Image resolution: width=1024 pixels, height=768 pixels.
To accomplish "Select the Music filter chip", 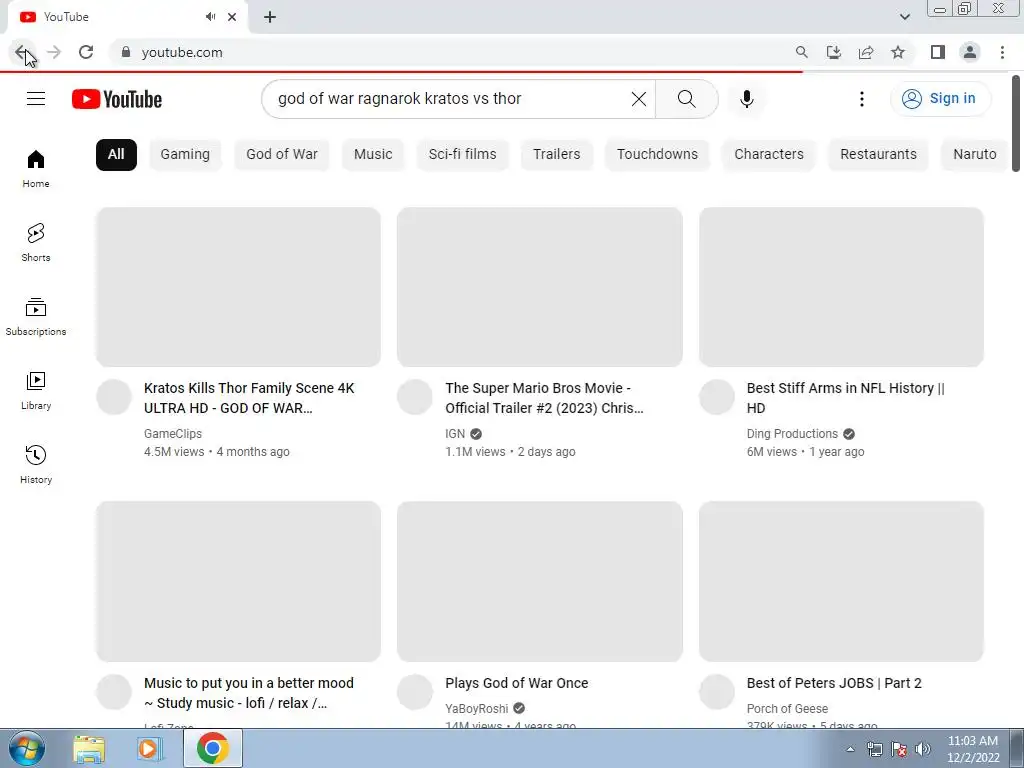I will 373,155.
